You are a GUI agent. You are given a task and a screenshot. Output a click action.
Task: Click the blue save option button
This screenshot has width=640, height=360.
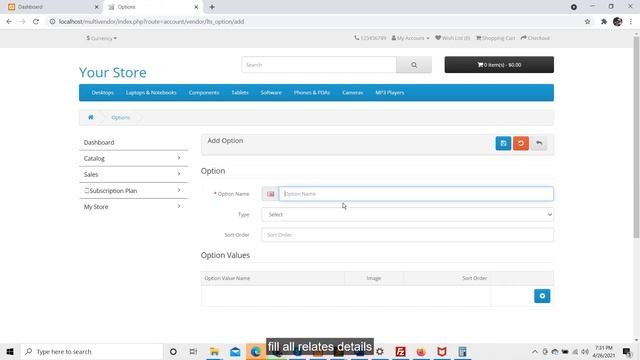click(x=503, y=143)
